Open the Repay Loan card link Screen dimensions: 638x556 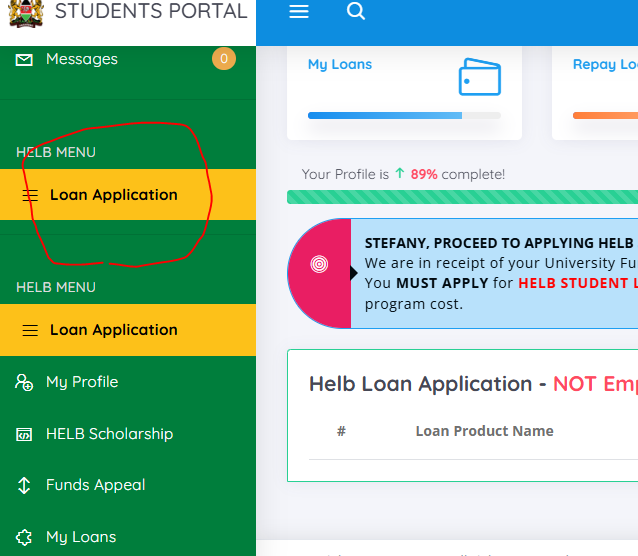coord(604,65)
